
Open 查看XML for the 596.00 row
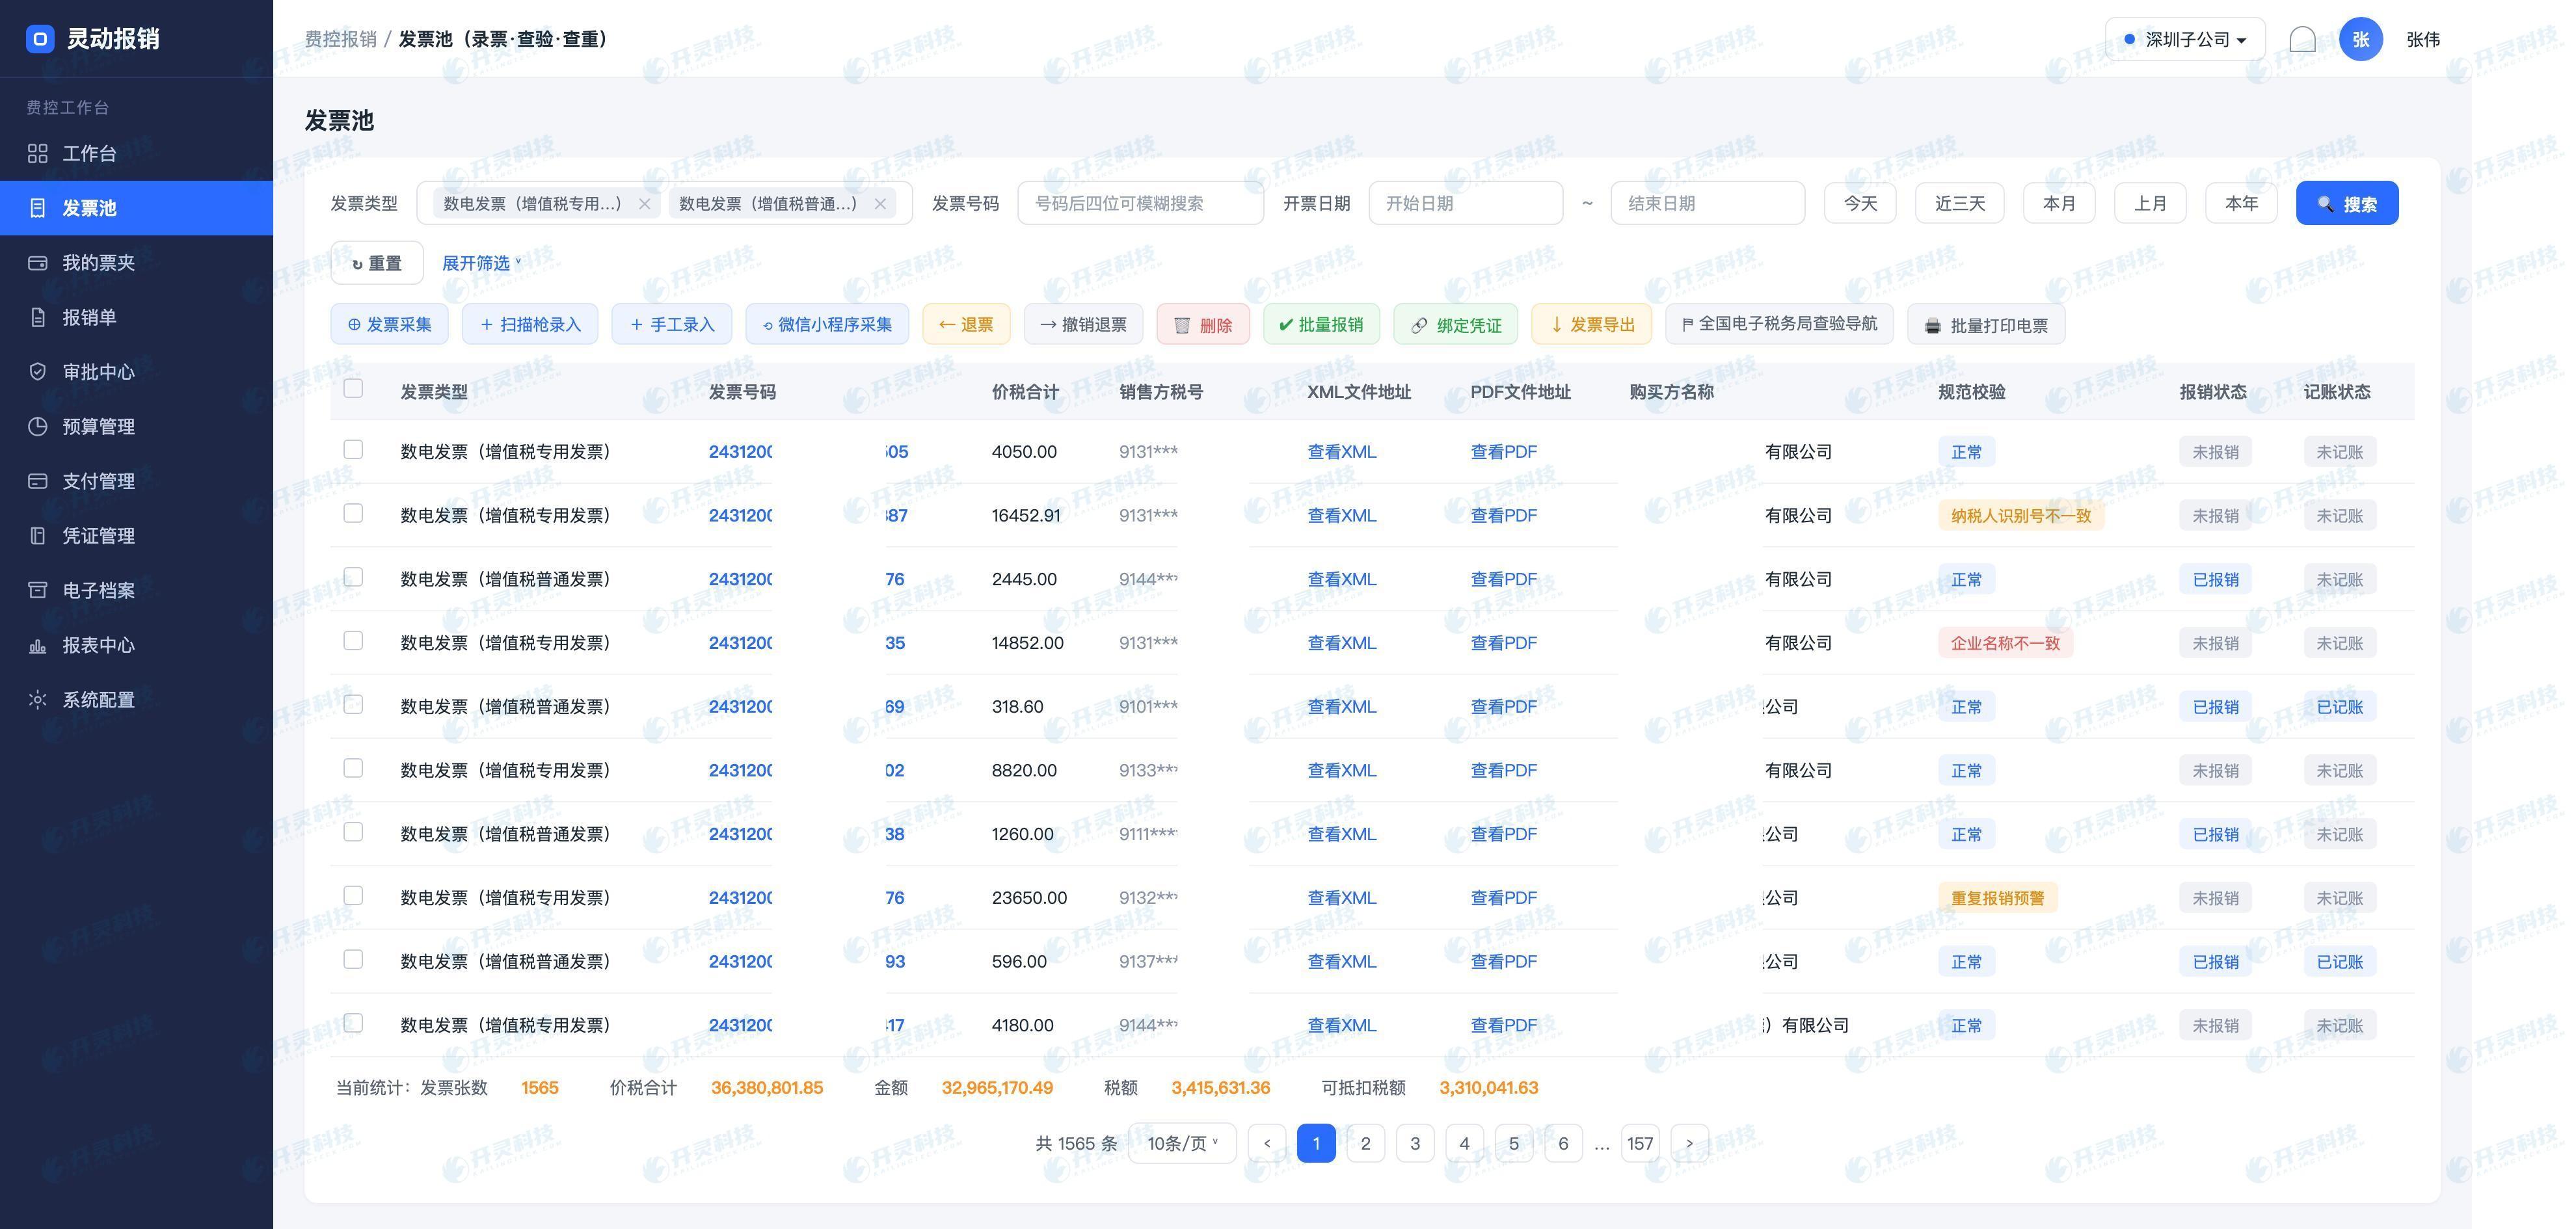pyautogui.click(x=1342, y=961)
